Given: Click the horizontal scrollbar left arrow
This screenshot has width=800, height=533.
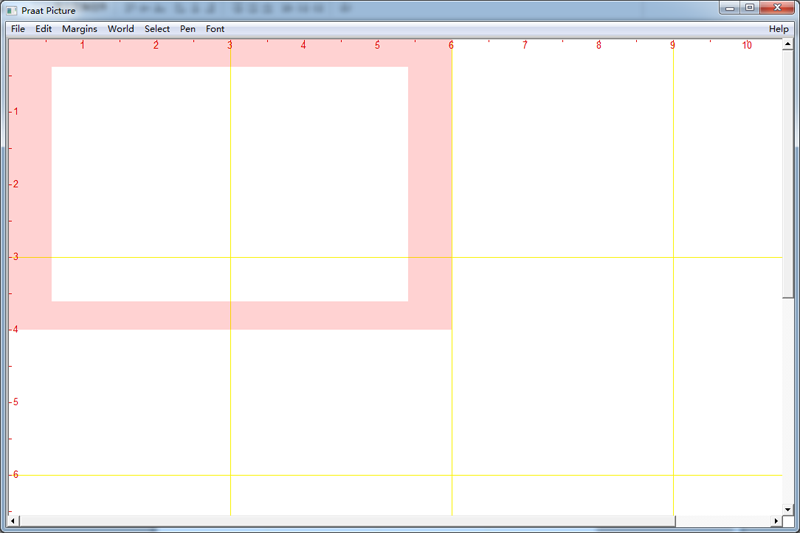Looking at the screenshot, I should tap(13, 521).
